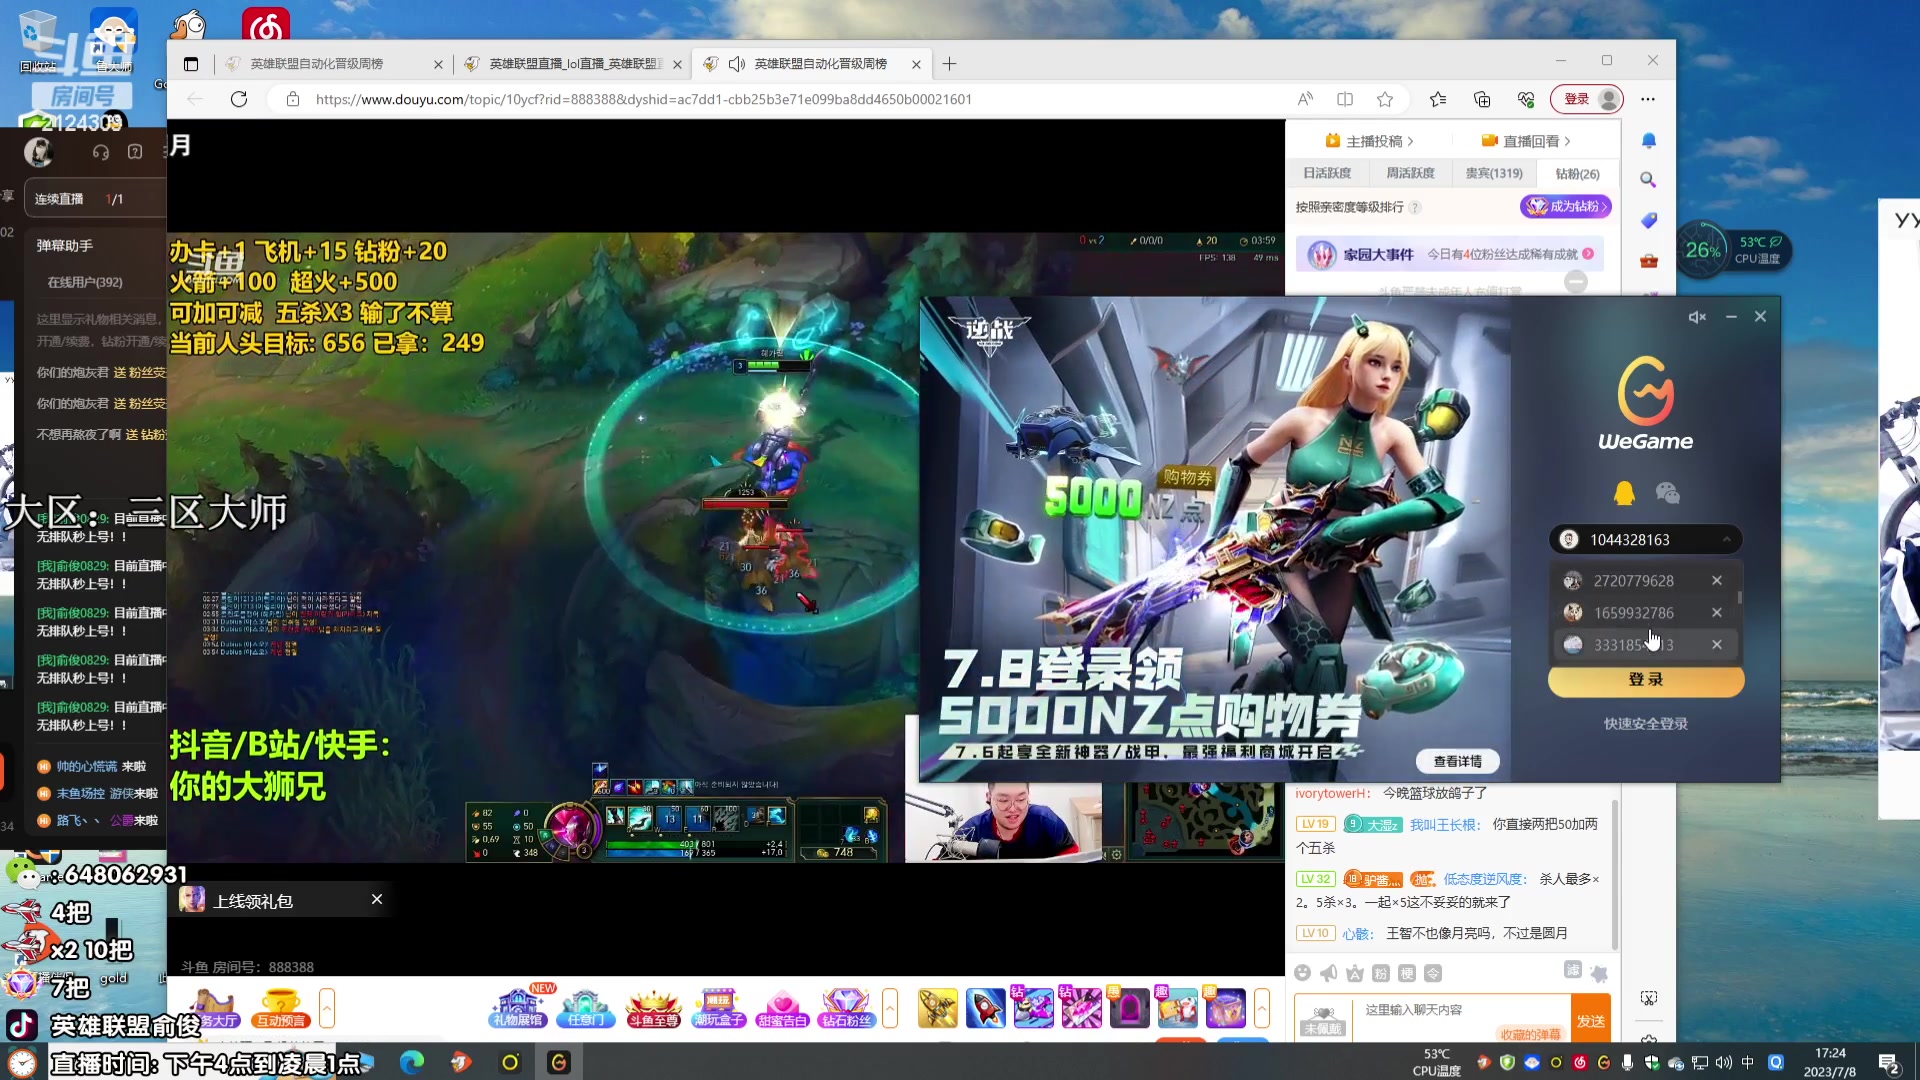Select WeChat login method in WeGame
The image size is (1920, 1080).
(1667, 492)
